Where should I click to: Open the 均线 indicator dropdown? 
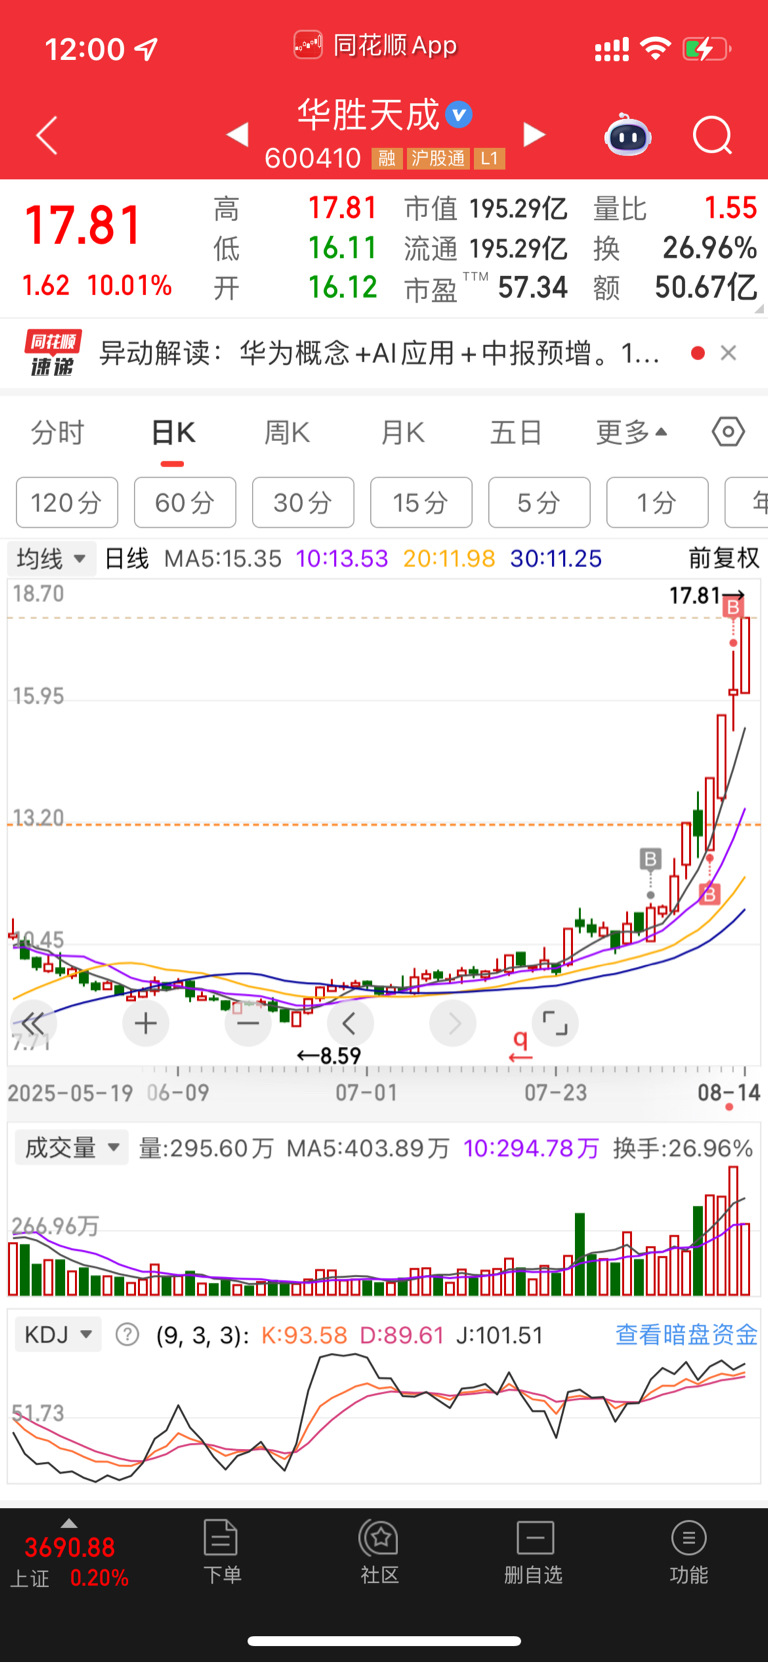click(x=52, y=558)
